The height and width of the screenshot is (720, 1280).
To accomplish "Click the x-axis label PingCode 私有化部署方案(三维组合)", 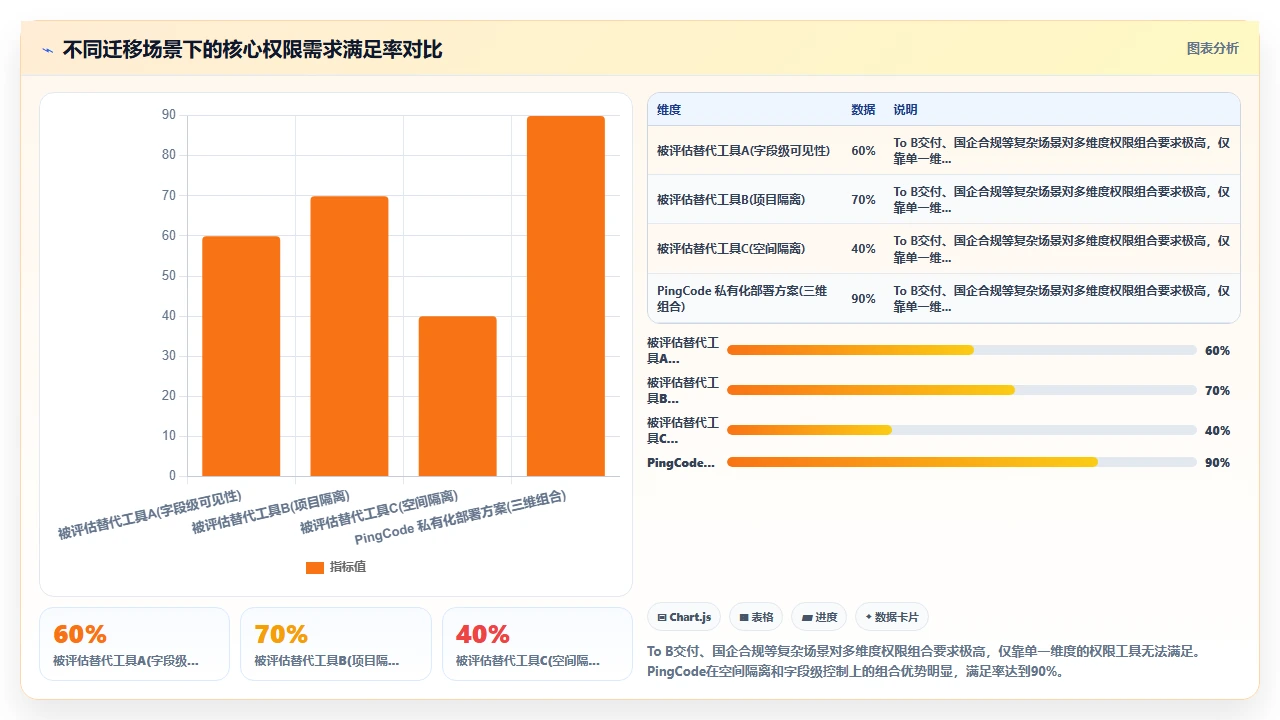I will pyautogui.click(x=461, y=517).
